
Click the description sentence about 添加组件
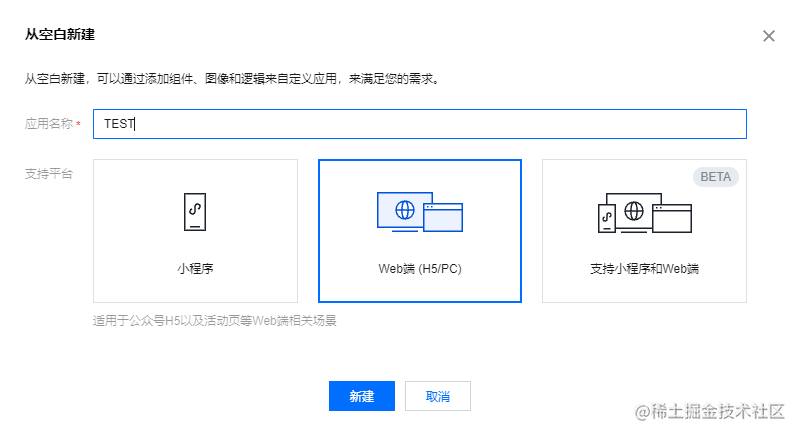click(233, 79)
